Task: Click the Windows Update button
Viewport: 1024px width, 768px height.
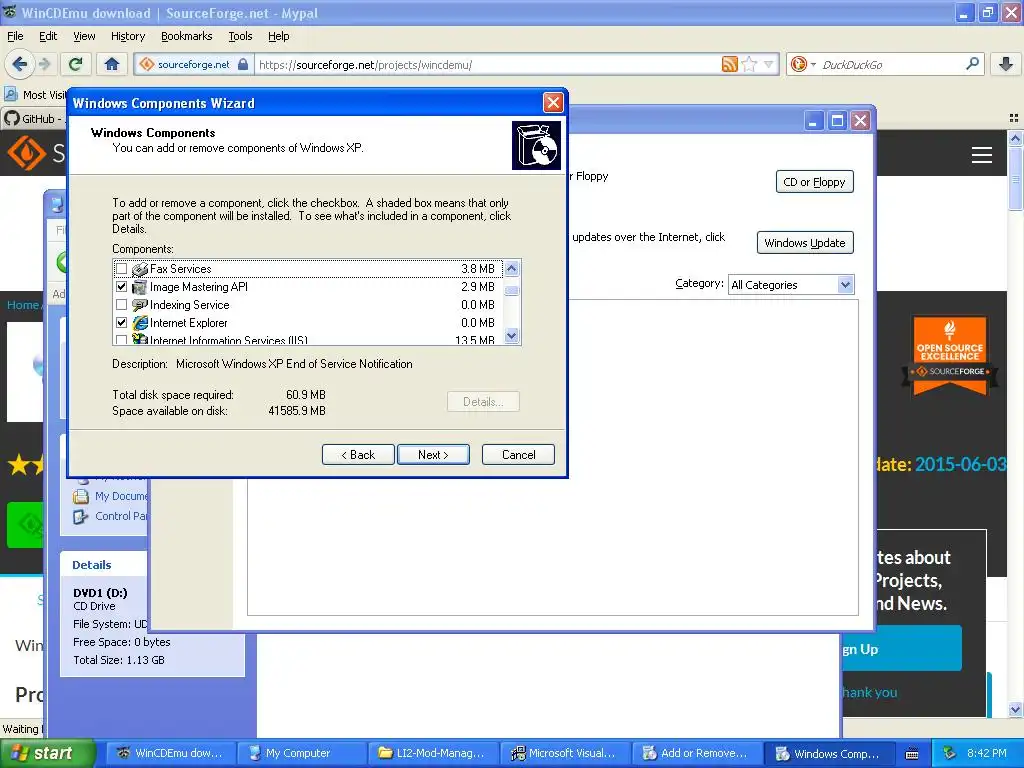Action: click(805, 243)
